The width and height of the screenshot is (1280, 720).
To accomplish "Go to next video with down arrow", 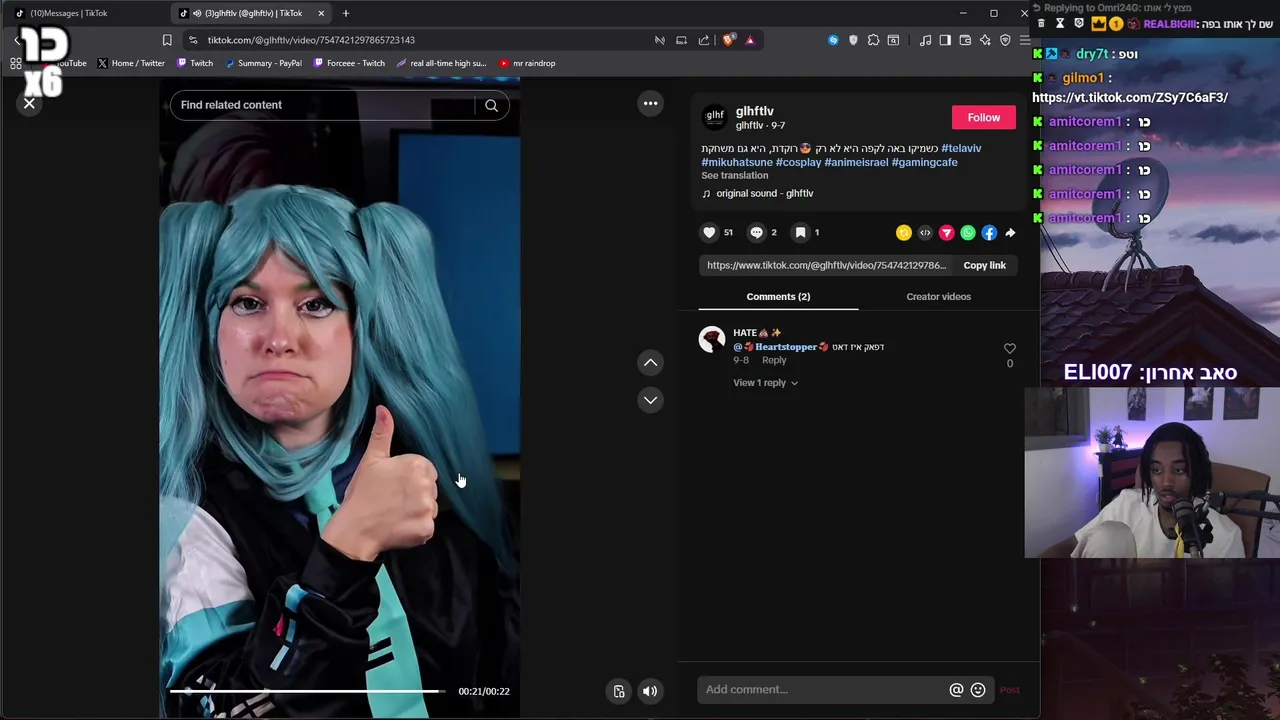I will (651, 400).
